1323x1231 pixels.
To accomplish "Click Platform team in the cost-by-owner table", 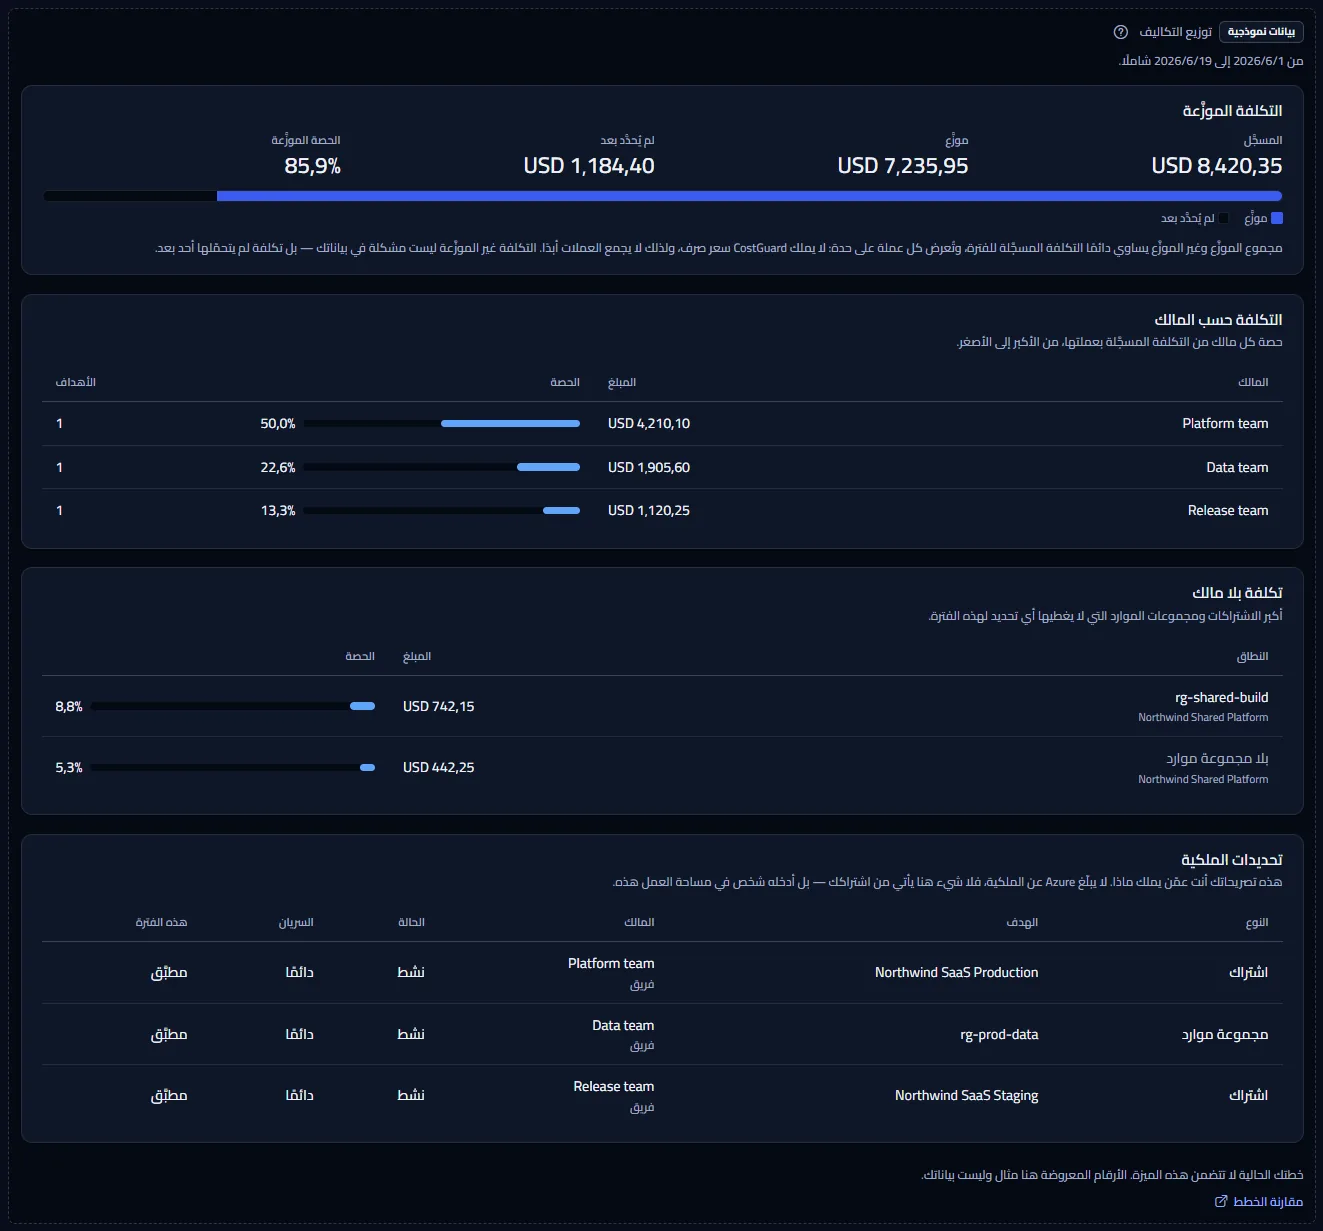I will pyautogui.click(x=1225, y=424).
